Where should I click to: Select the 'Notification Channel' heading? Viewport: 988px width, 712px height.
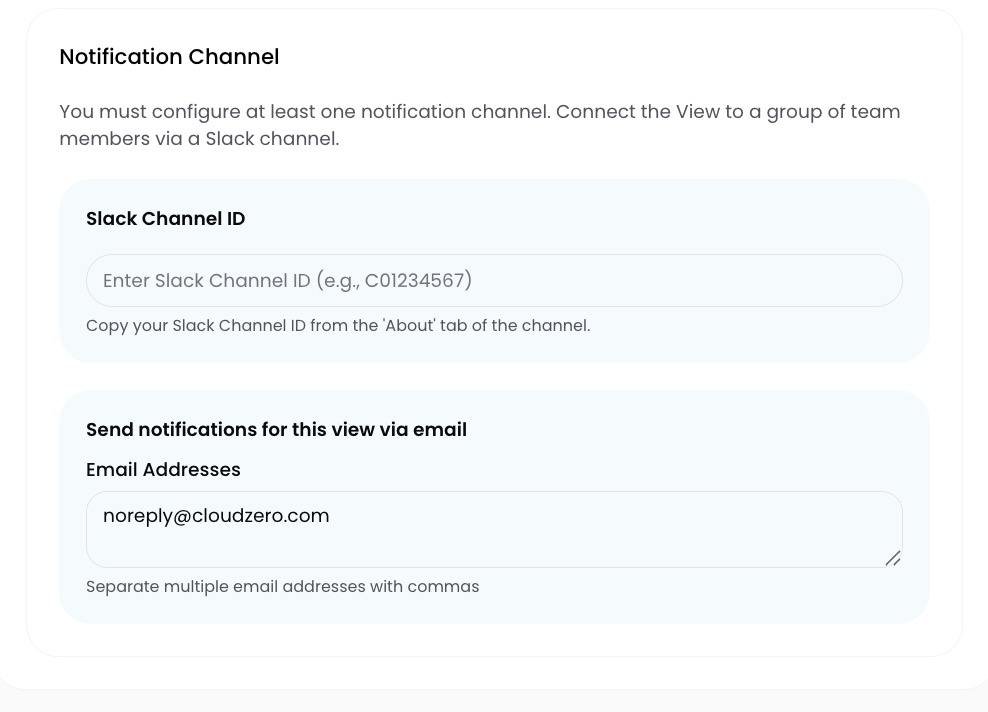169,57
